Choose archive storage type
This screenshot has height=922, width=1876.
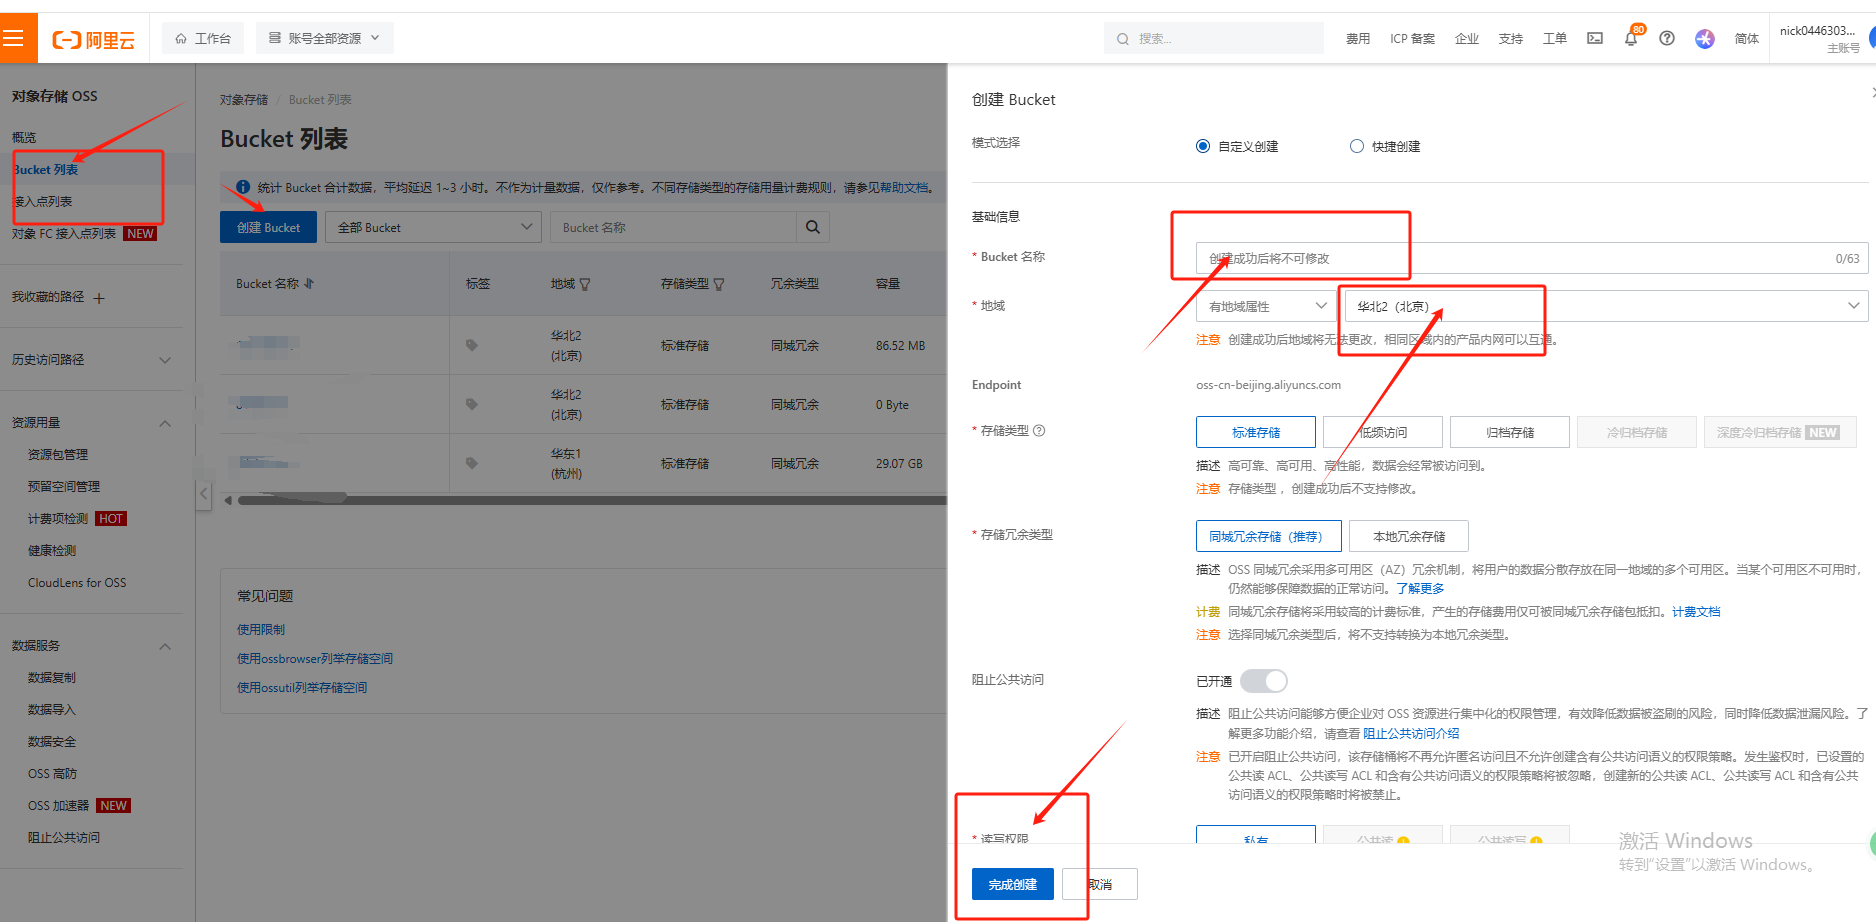pos(1510,432)
